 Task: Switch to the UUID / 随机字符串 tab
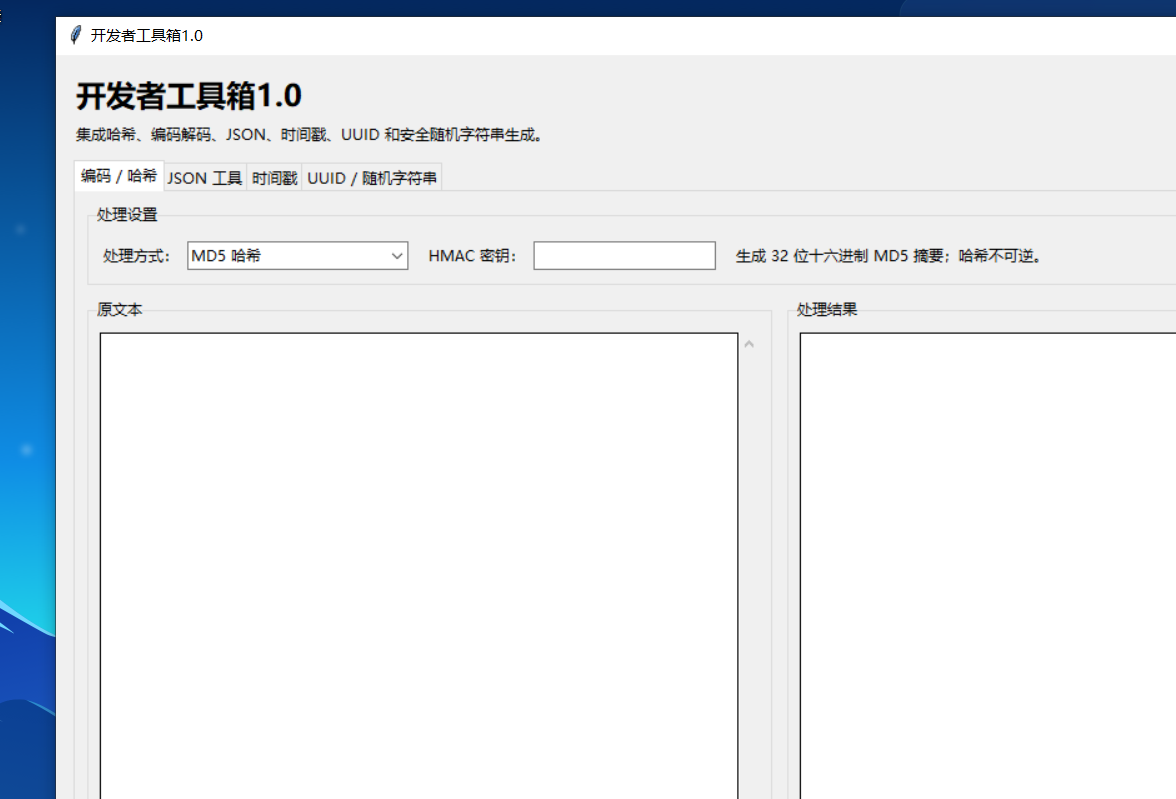372,178
